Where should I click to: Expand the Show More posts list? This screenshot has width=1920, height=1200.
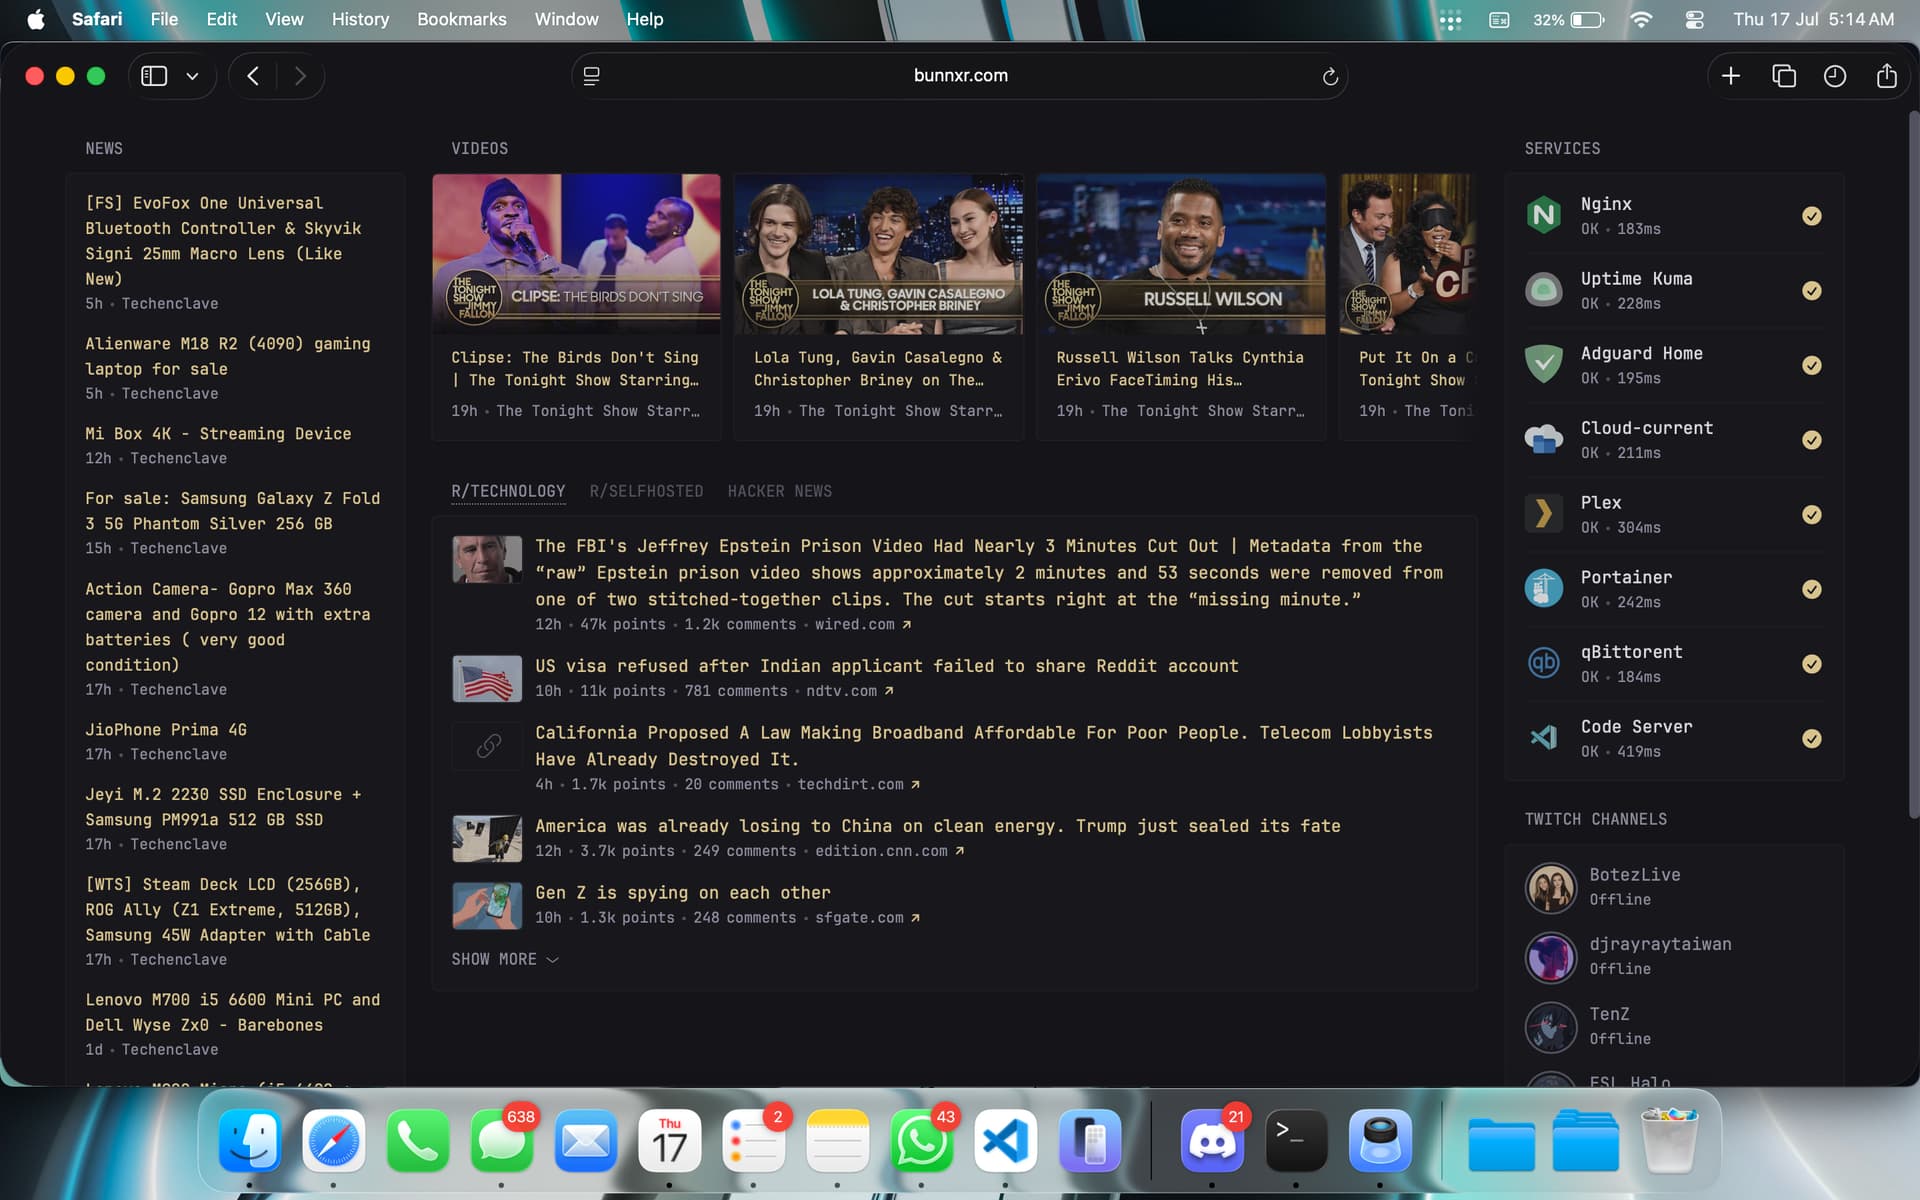point(505,959)
